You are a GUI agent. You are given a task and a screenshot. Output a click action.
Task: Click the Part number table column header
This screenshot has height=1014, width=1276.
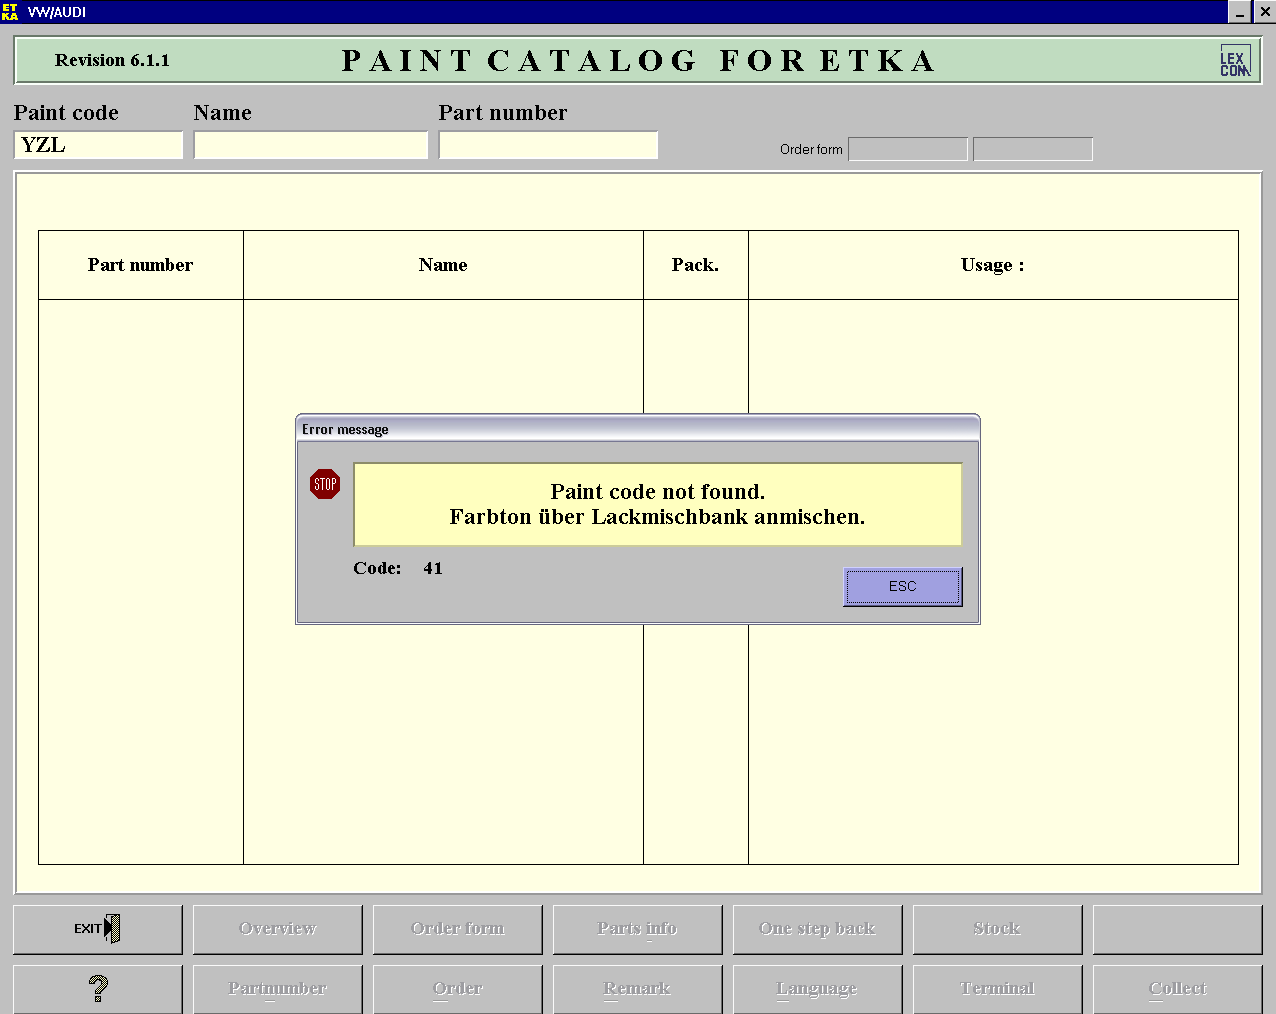pyautogui.click(x=141, y=265)
